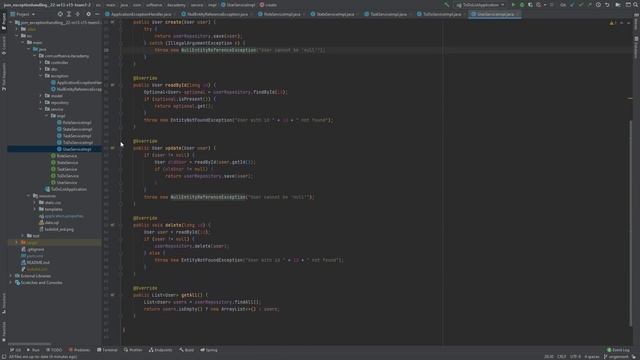Open the Problems tool window button
Screen dimensions: 640x360
click(80, 350)
